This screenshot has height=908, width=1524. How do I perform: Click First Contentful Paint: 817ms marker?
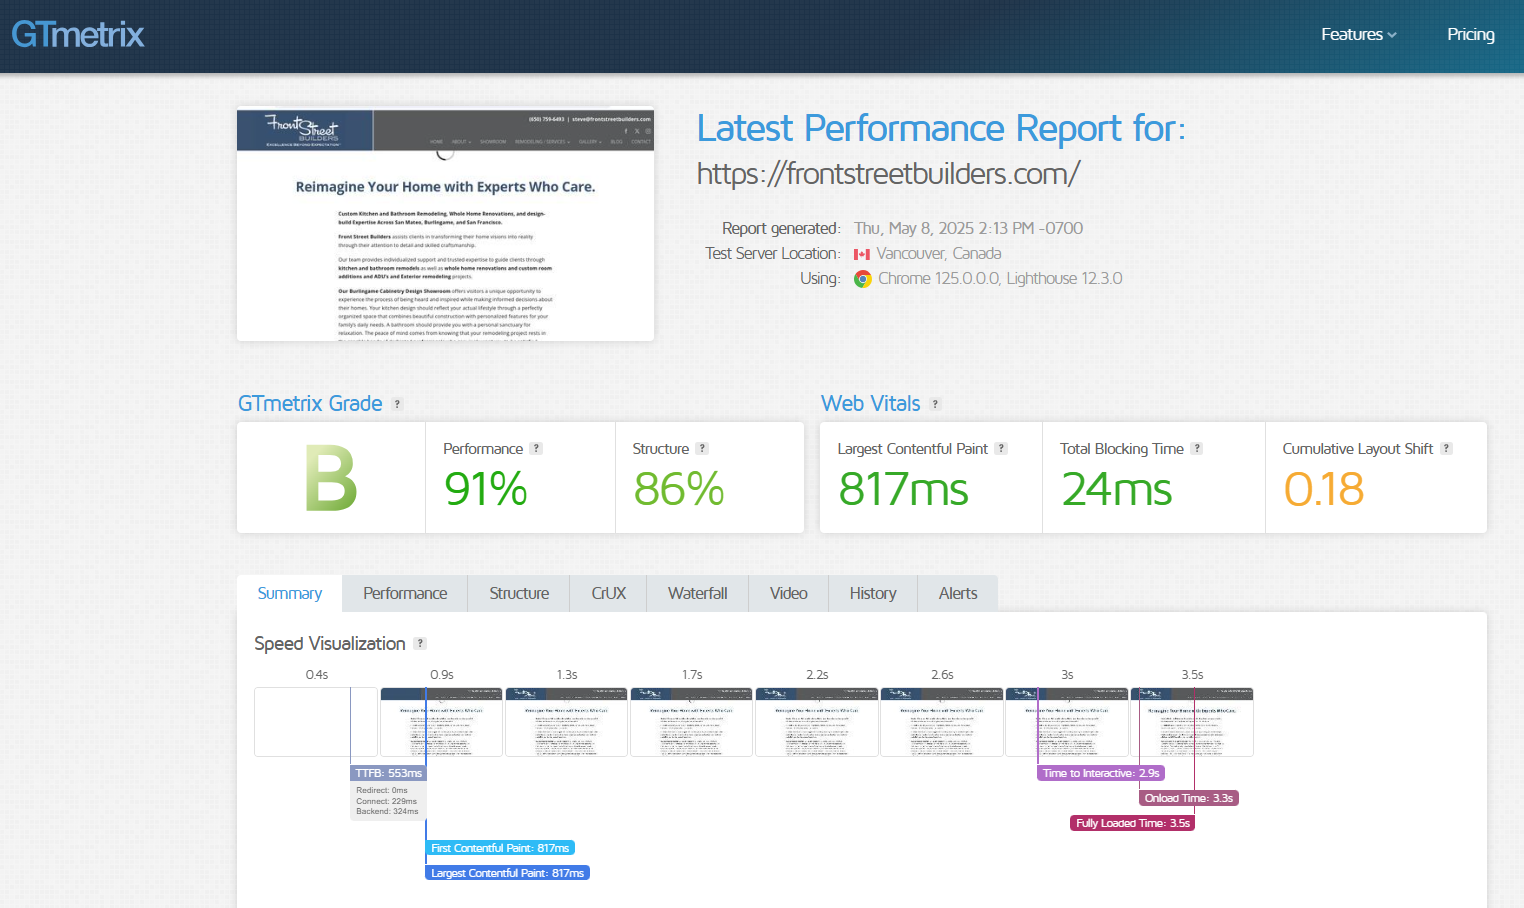coord(500,848)
